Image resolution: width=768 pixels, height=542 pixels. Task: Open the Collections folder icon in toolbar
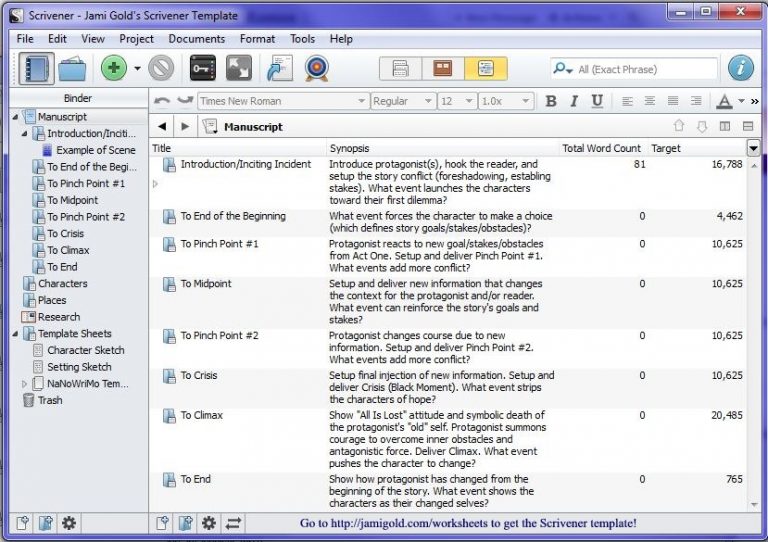[72, 69]
